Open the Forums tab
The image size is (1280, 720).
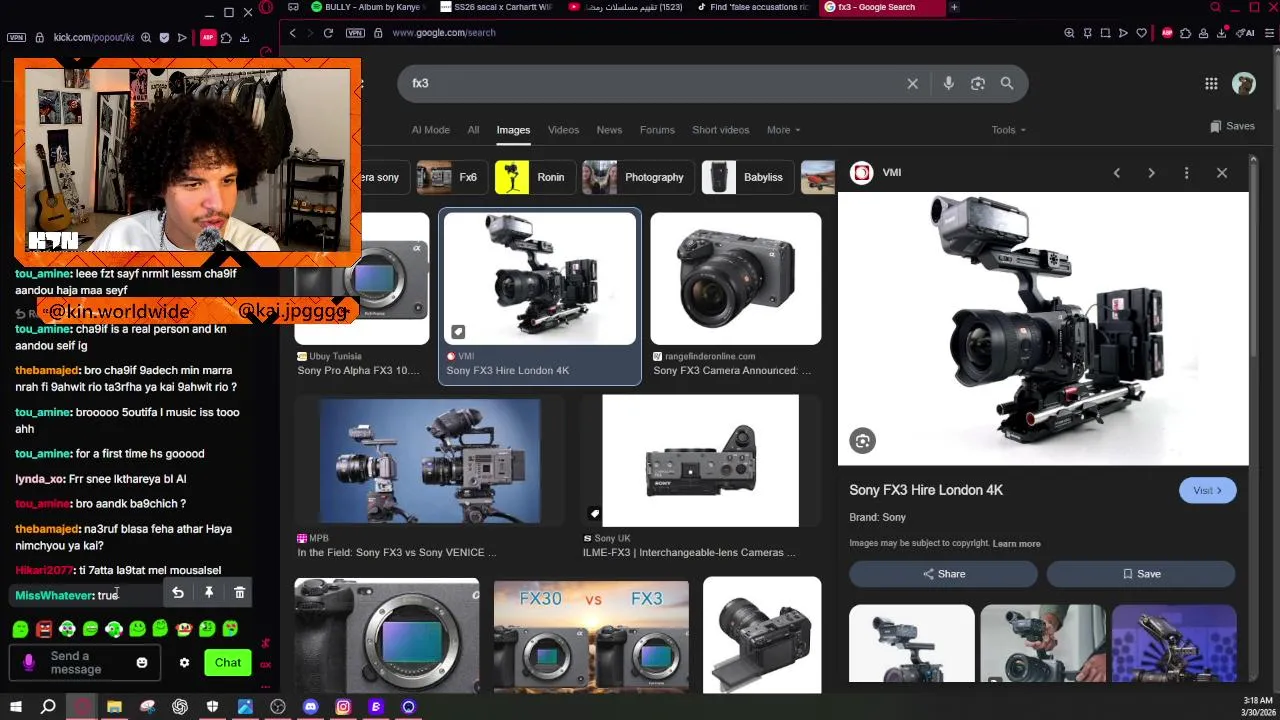[657, 130]
